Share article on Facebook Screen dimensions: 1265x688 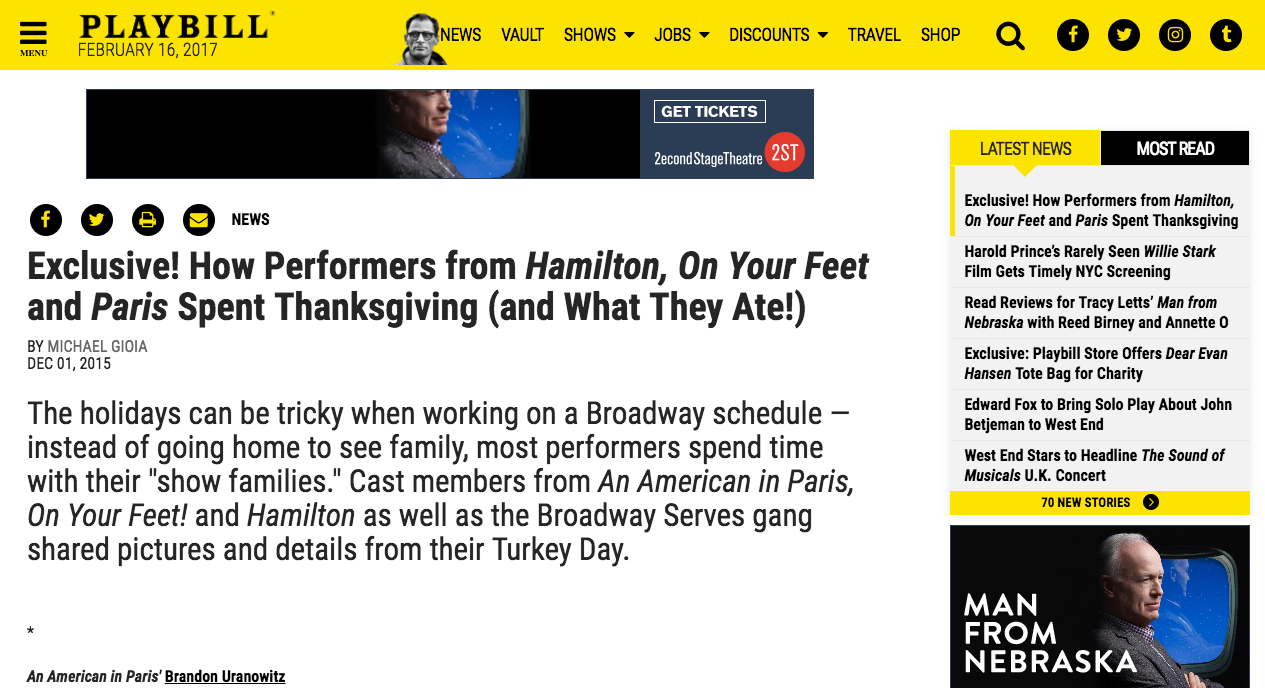pos(46,219)
